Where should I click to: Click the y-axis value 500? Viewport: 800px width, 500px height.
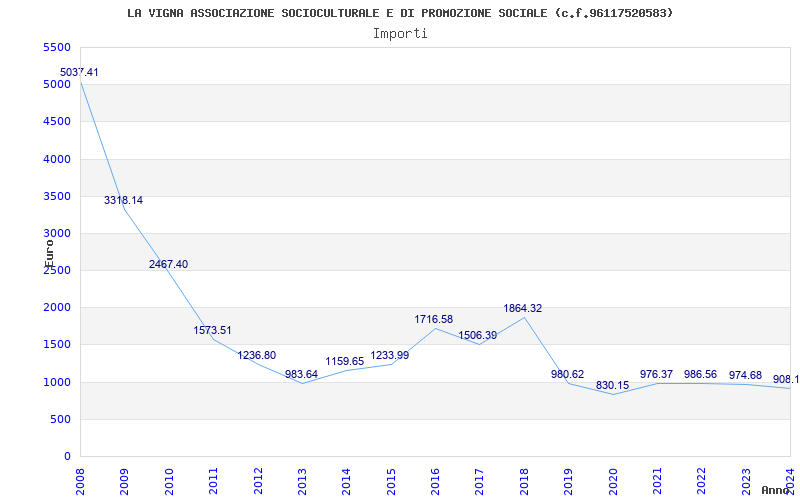(x=60, y=419)
